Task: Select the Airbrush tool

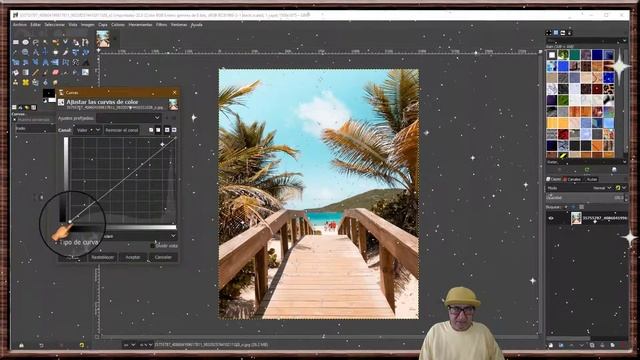Action: tap(65, 72)
